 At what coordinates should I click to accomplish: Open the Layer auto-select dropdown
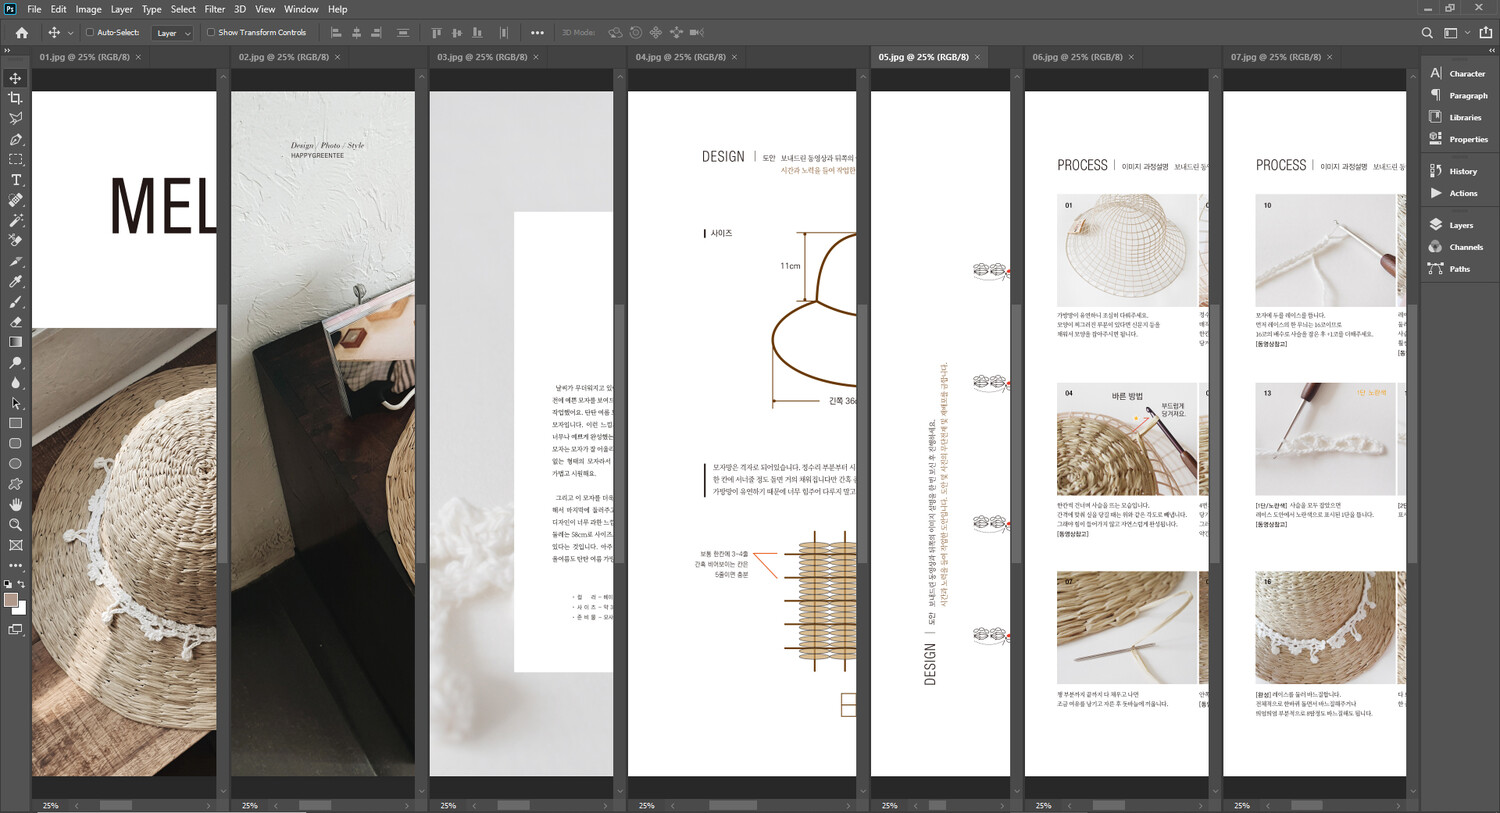[x=173, y=33]
